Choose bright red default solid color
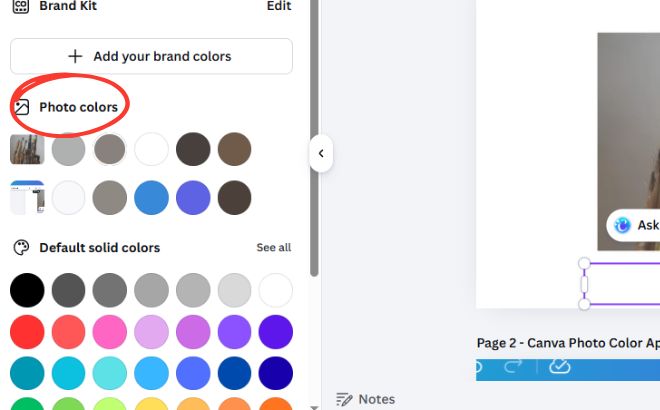Image resolution: width=660 pixels, height=410 pixels. pos(27,332)
